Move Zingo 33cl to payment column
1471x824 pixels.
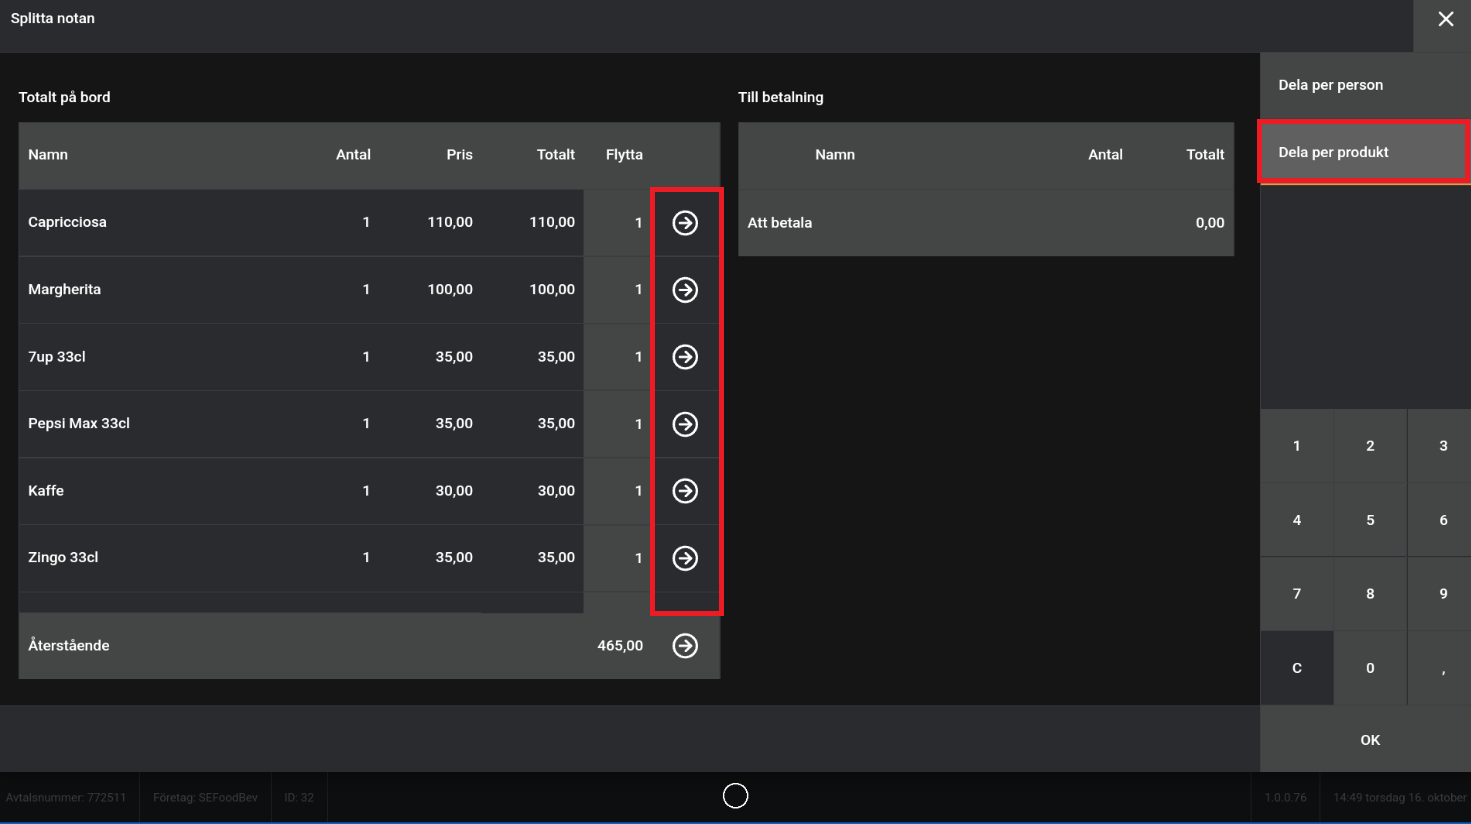pos(685,558)
